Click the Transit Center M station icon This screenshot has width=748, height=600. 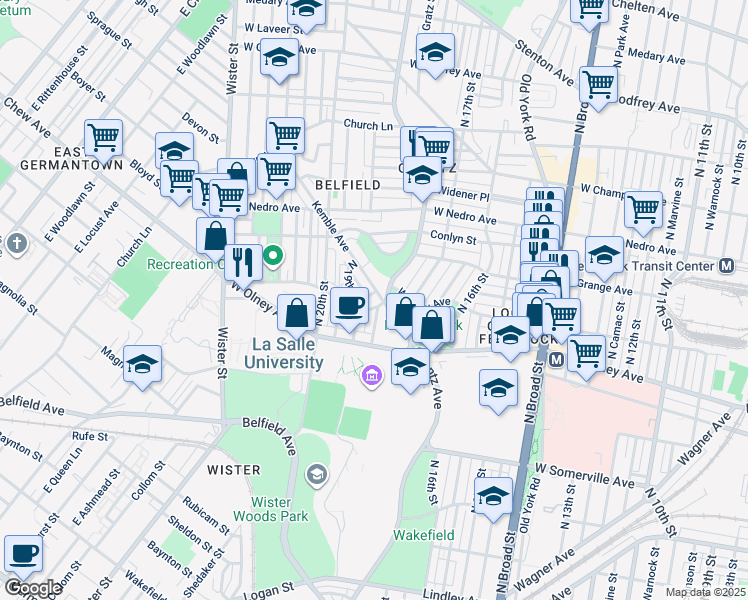click(x=727, y=266)
